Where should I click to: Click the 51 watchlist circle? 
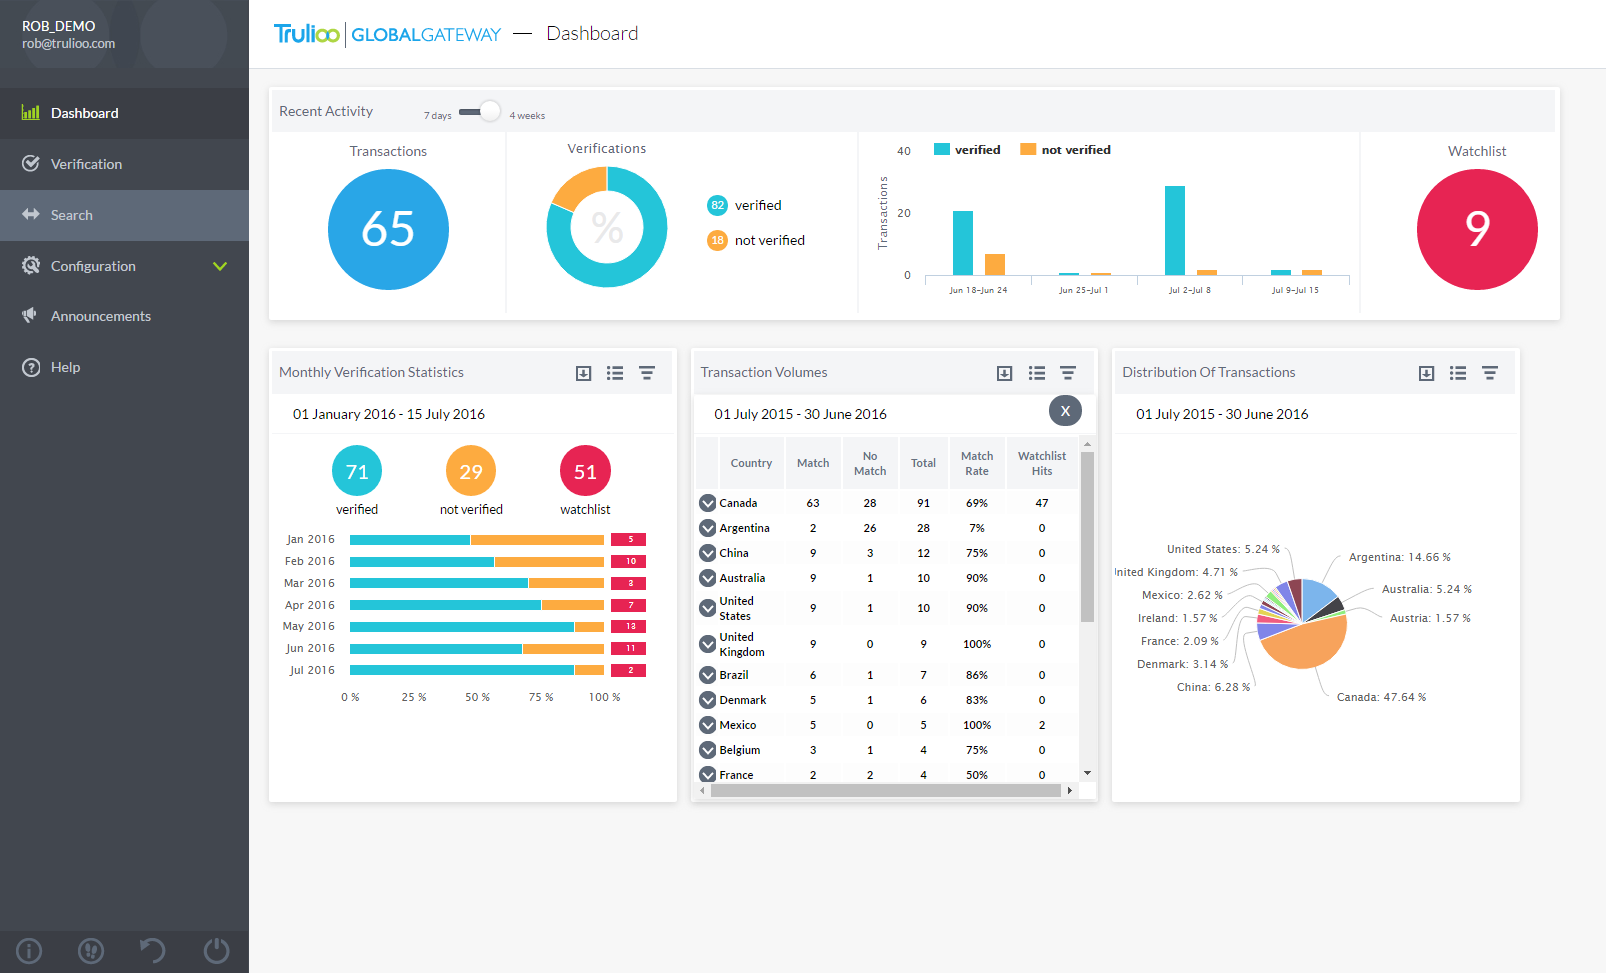[x=585, y=471]
